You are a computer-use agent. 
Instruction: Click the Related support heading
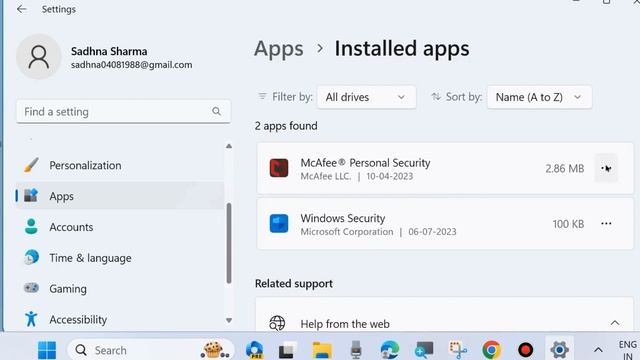pos(293,284)
